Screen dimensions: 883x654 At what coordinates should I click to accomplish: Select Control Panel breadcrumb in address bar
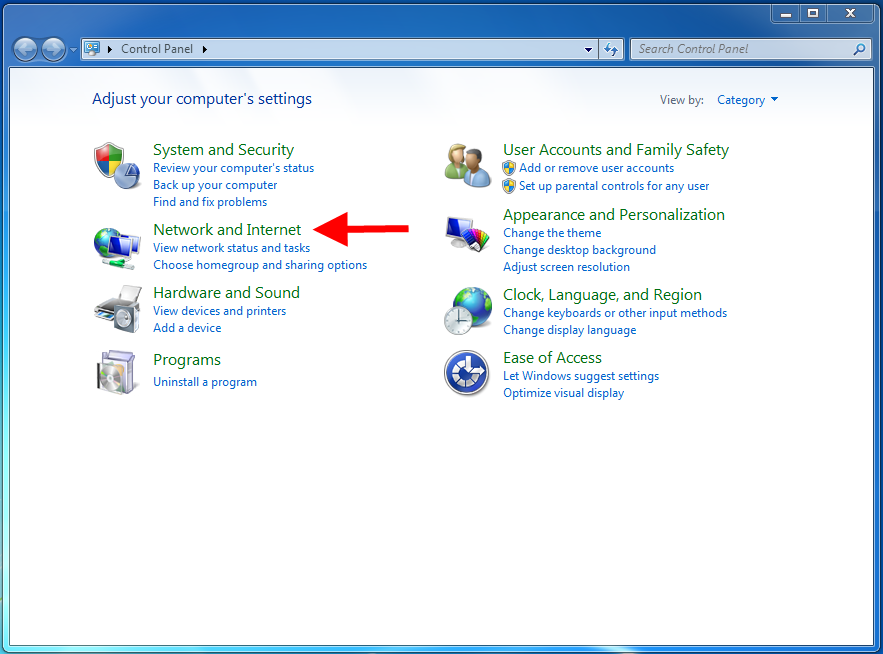157,49
